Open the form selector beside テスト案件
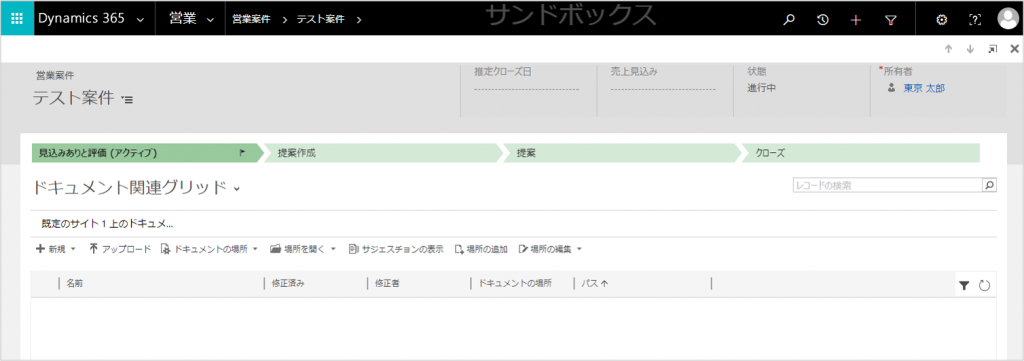This screenshot has height=361, width=1024. click(x=127, y=99)
